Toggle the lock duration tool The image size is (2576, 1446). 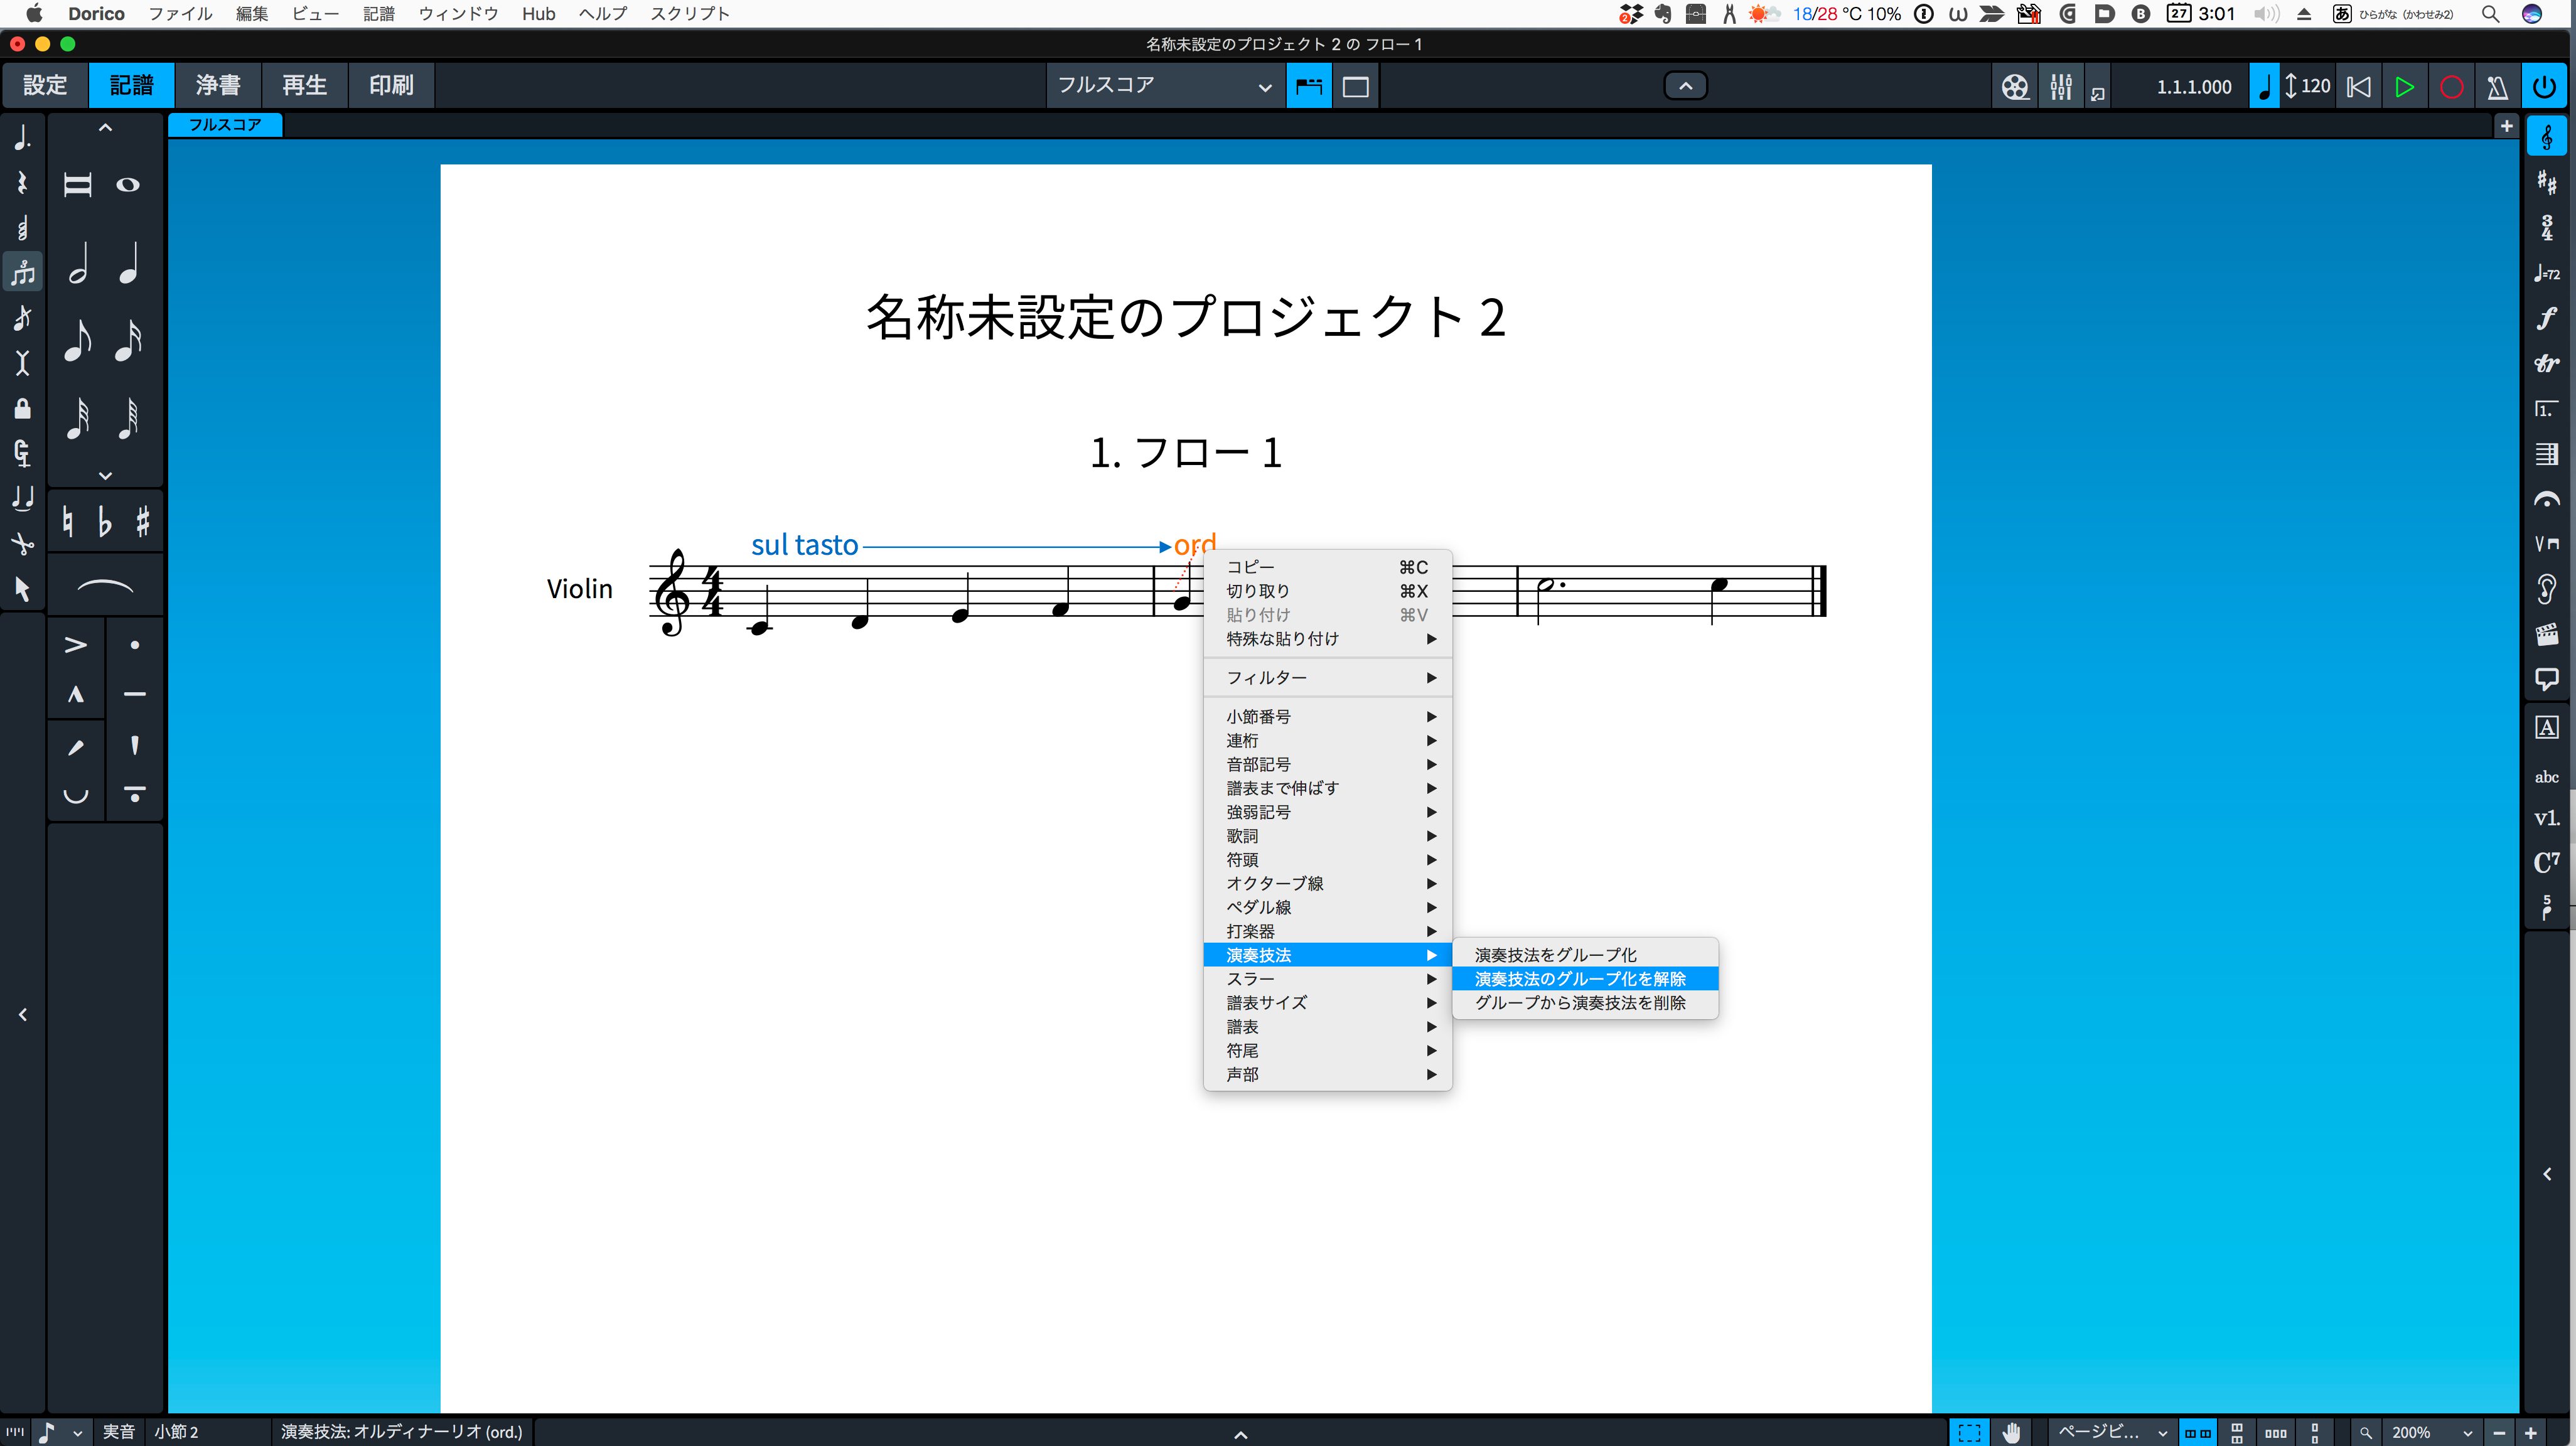point(22,408)
